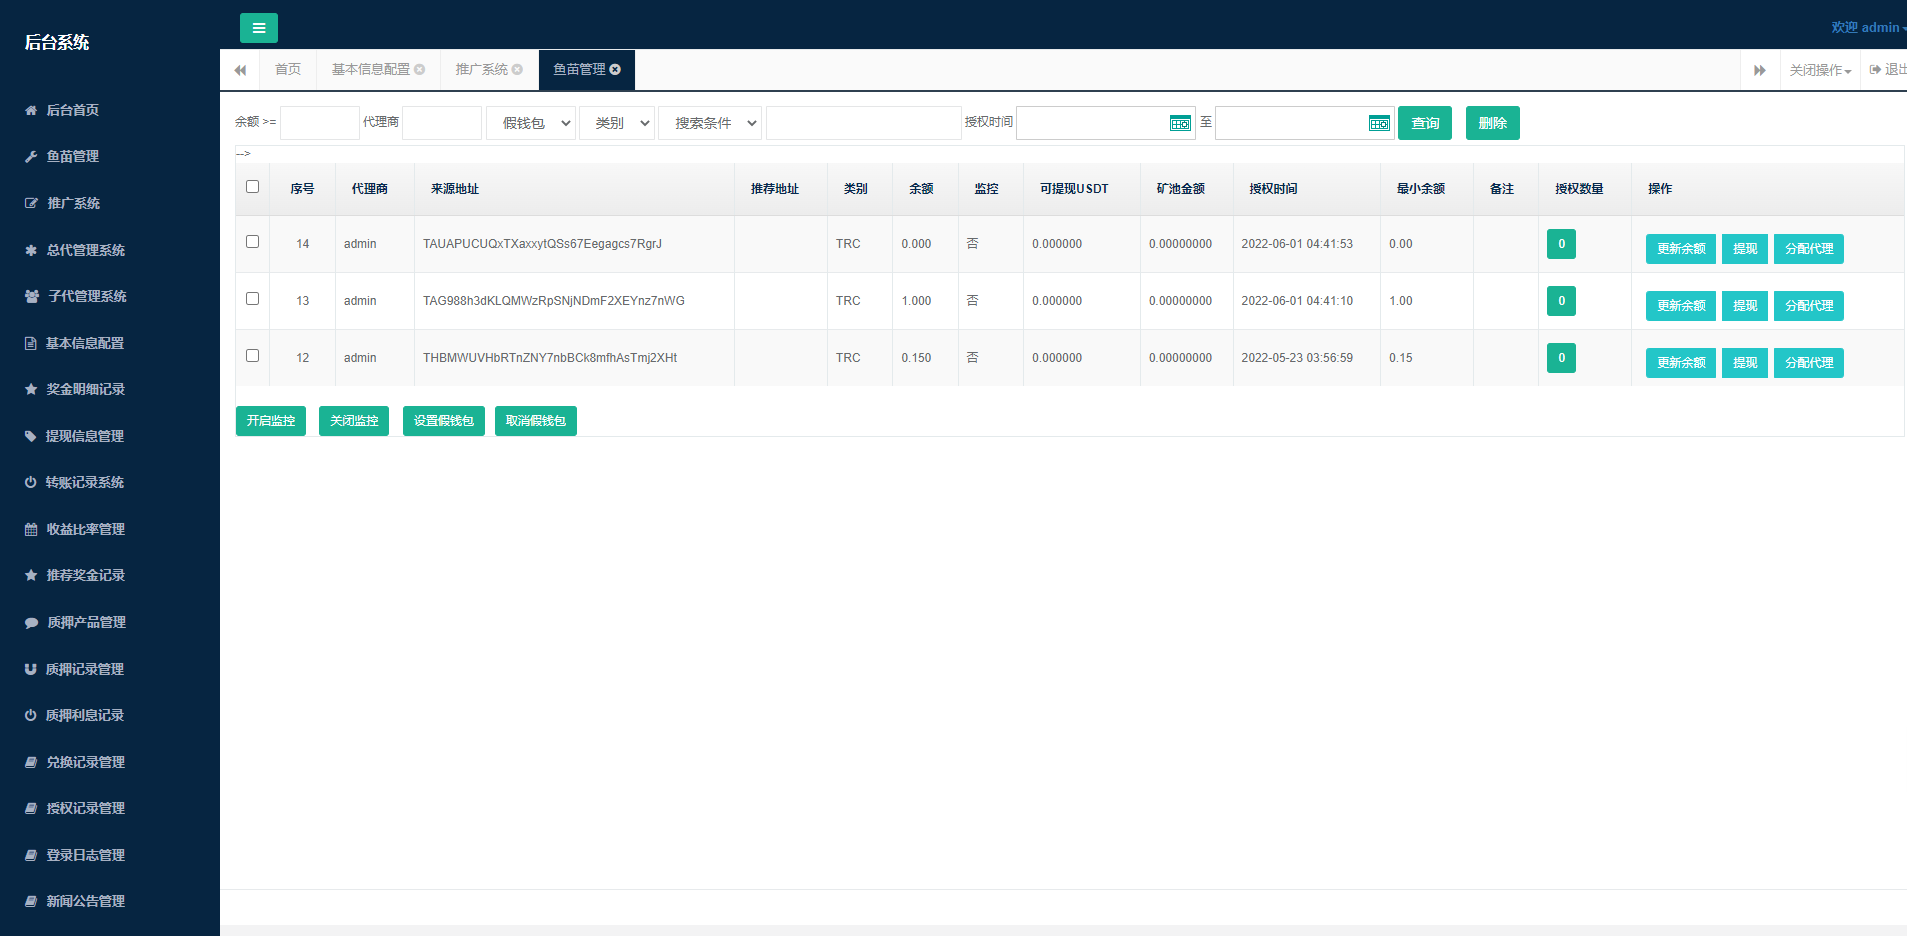The width and height of the screenshot is (1907, 936).
Task: Click the calendar icon for start authorization time
Action: click(x=1180, y=123)
